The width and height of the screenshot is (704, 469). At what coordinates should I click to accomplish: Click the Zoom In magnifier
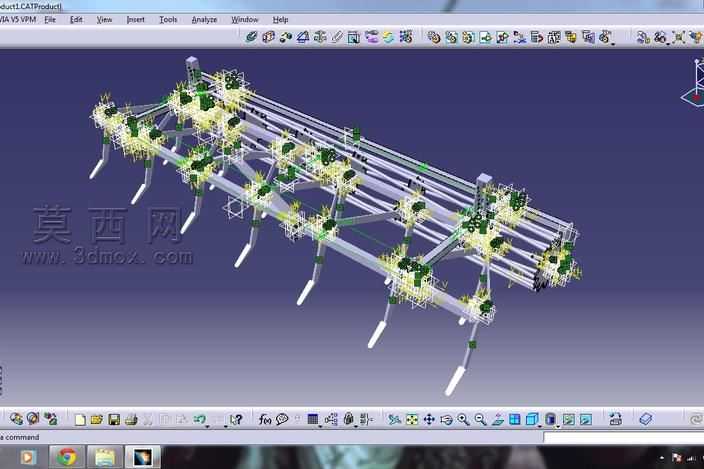[x=463, y=420]
